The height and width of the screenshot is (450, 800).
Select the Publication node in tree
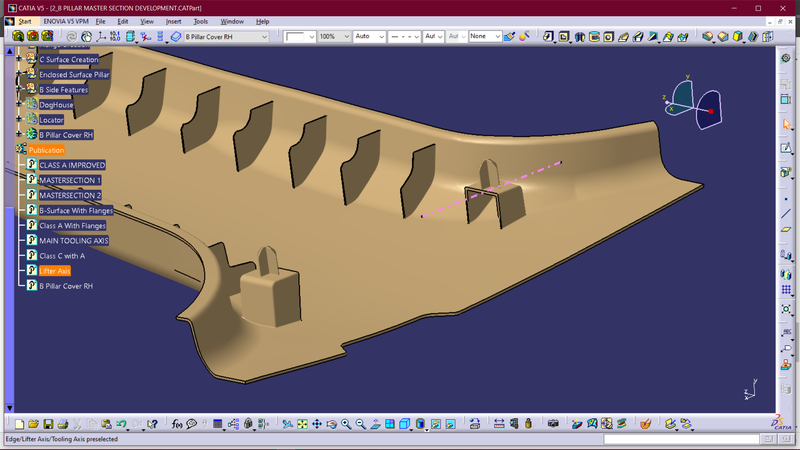click(x=46, y=150)
